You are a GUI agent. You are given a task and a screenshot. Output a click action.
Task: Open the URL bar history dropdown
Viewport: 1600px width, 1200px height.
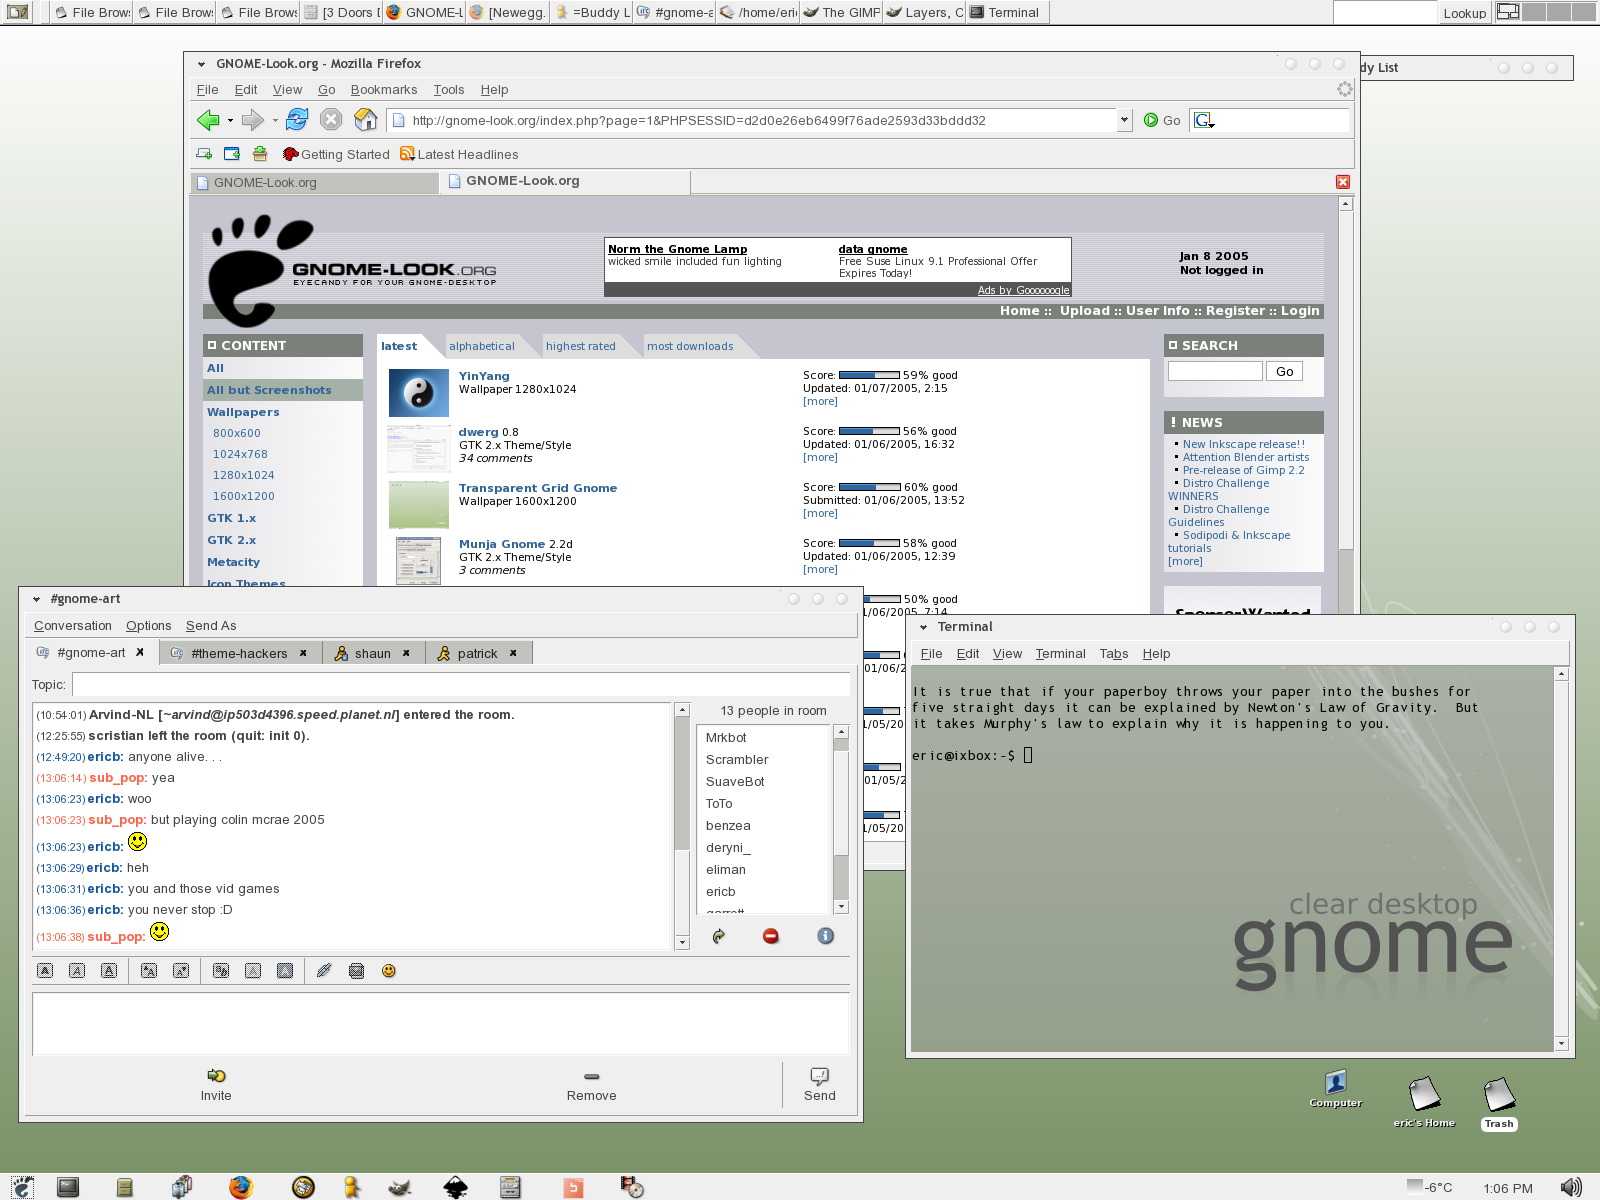click(1124, 120)
